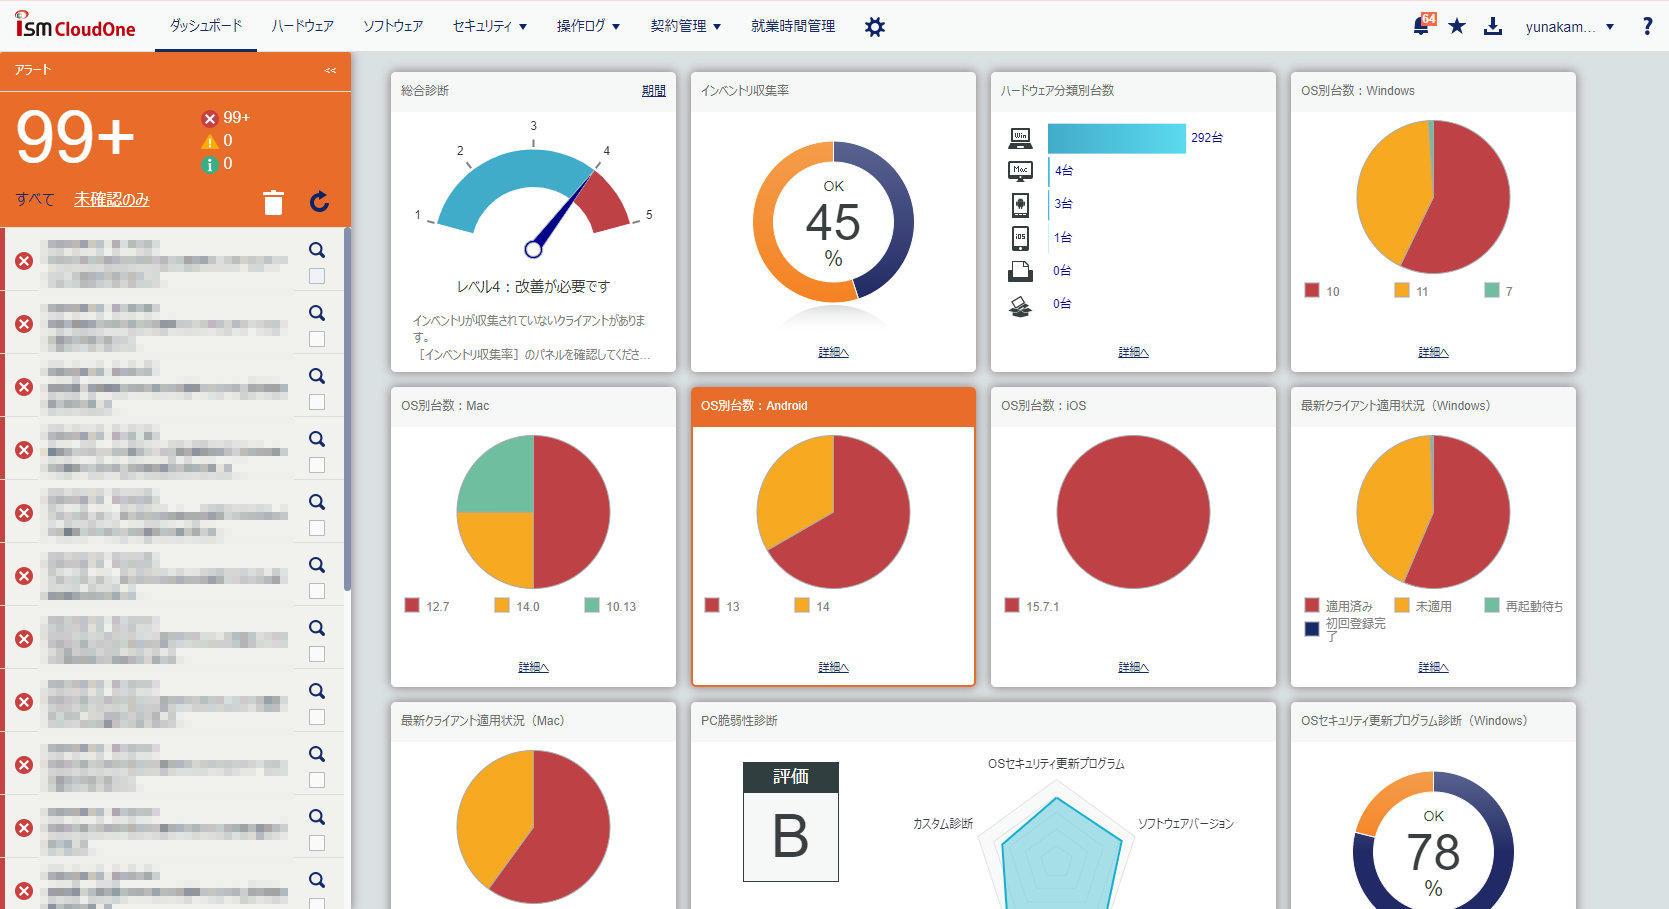Open 詳細へ in OS別台数 Android panel

pos(833,667)
